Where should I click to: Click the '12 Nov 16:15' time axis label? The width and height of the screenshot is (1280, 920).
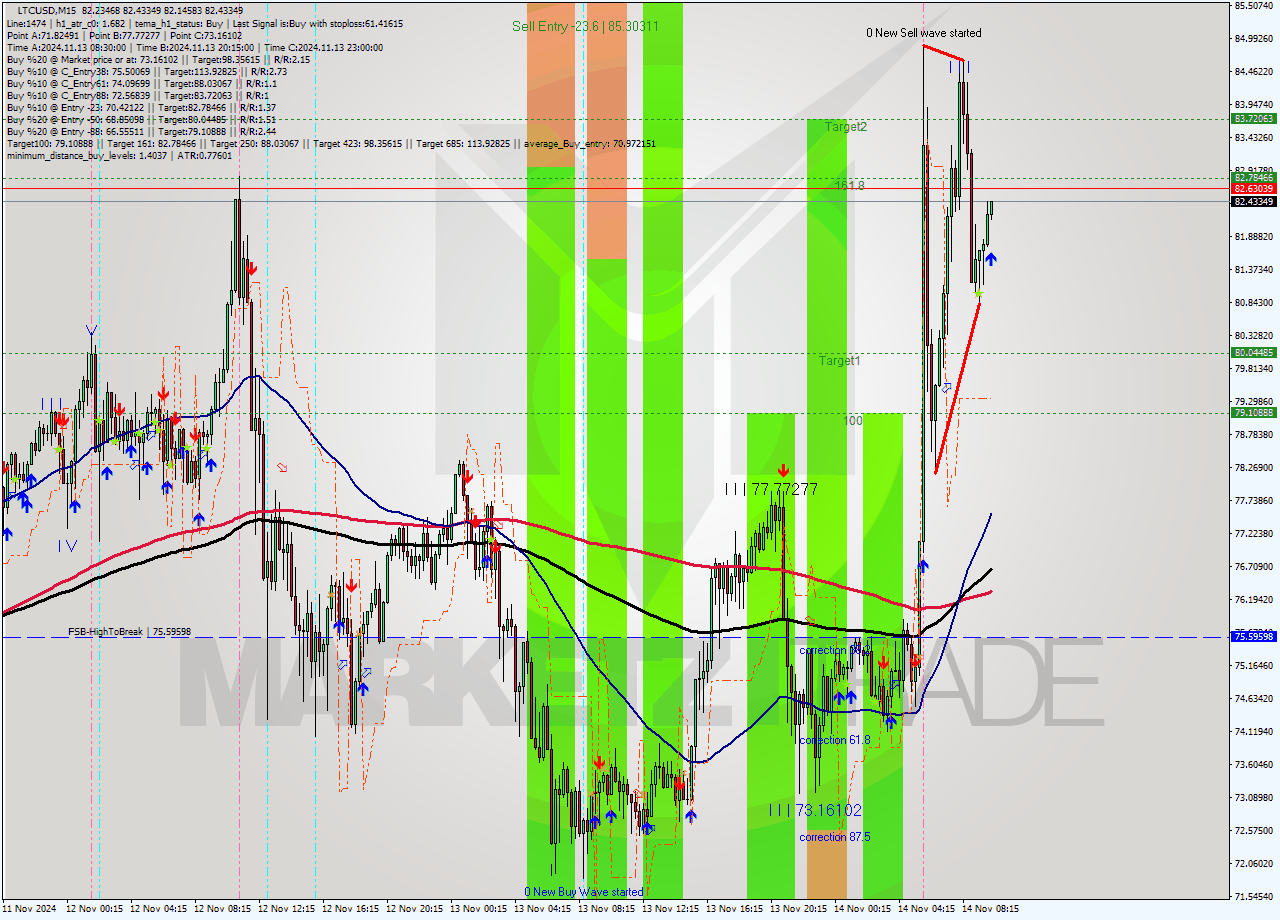point(350,909)
